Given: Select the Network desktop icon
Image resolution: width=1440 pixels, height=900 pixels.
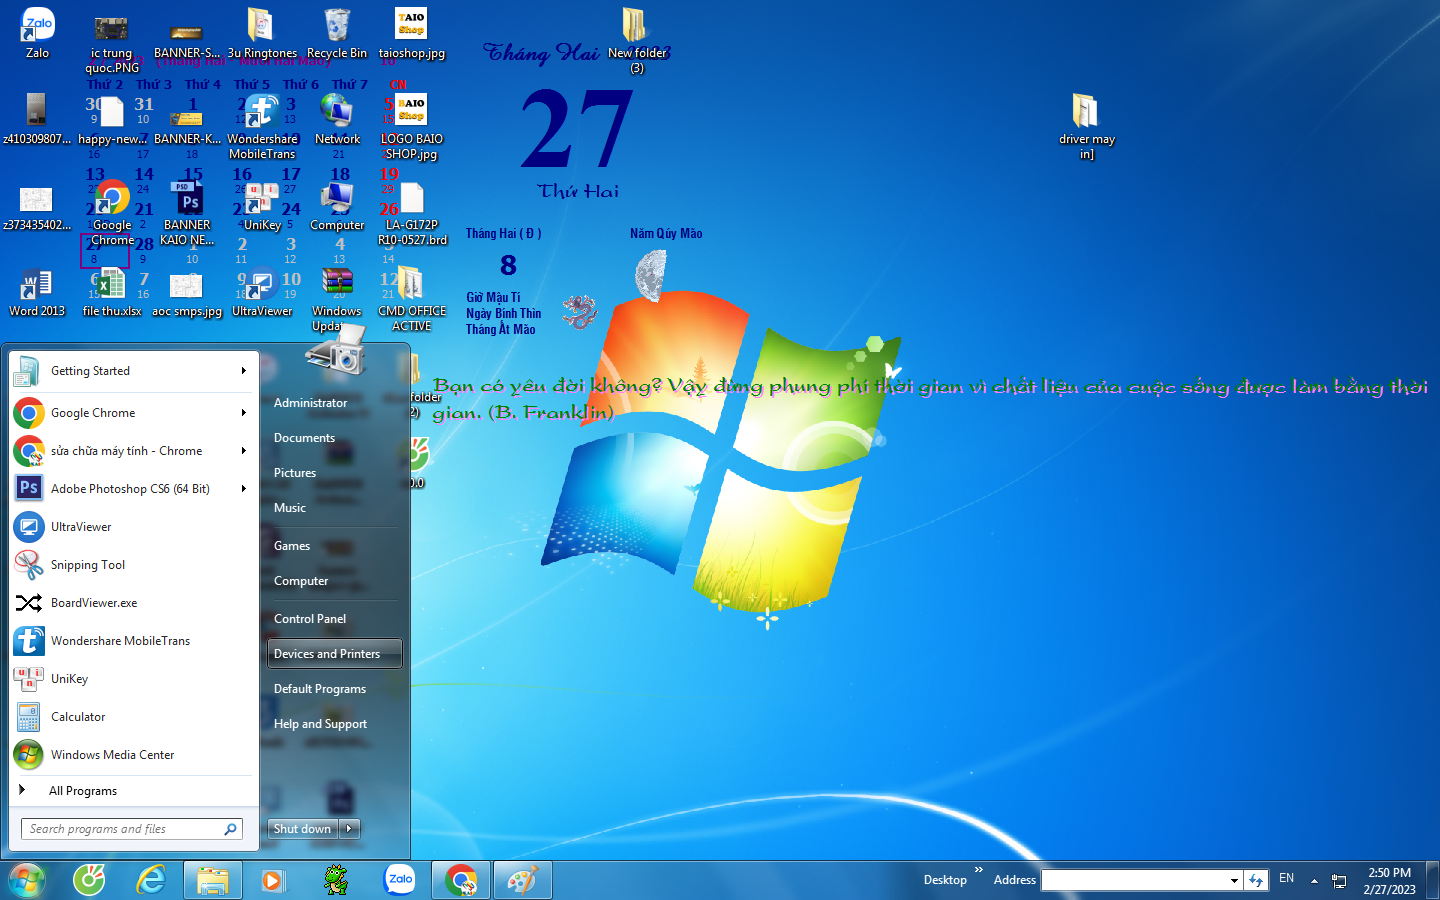Looking at the screenshot, I should (337, 119).
